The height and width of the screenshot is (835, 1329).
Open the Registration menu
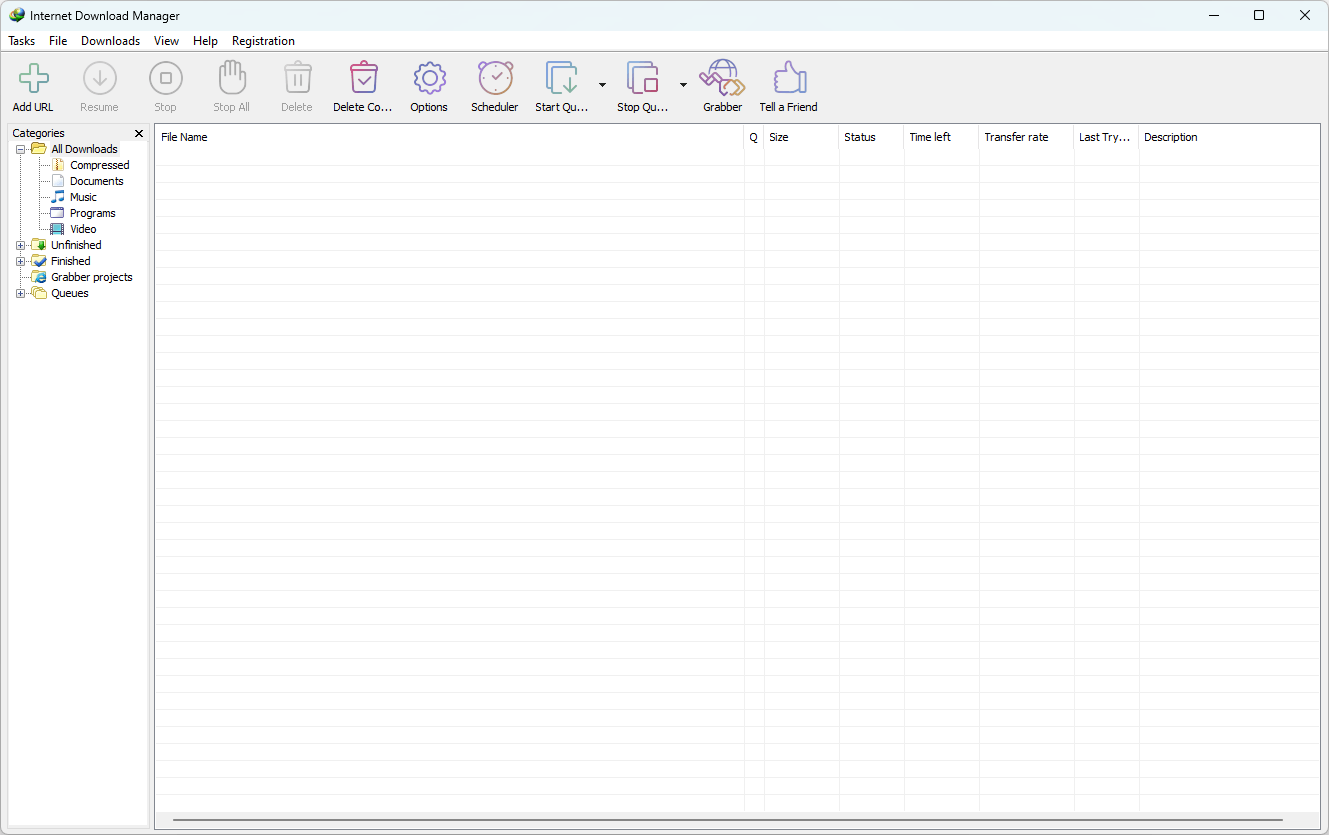click(x=263, y=41)
